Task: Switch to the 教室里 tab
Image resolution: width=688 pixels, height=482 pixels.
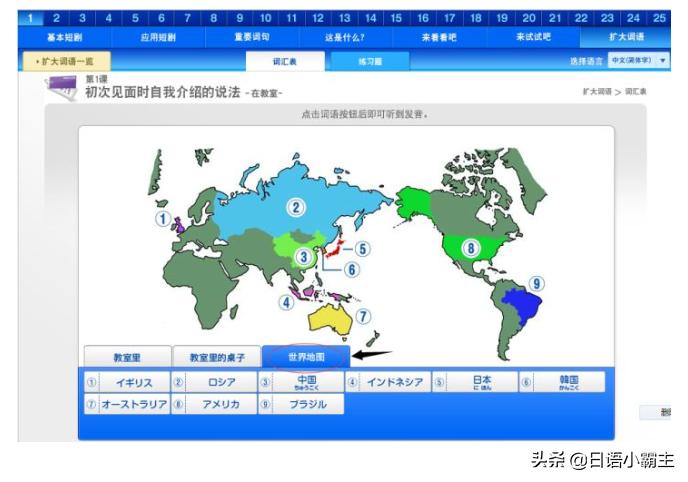Action: coord(127,357)
